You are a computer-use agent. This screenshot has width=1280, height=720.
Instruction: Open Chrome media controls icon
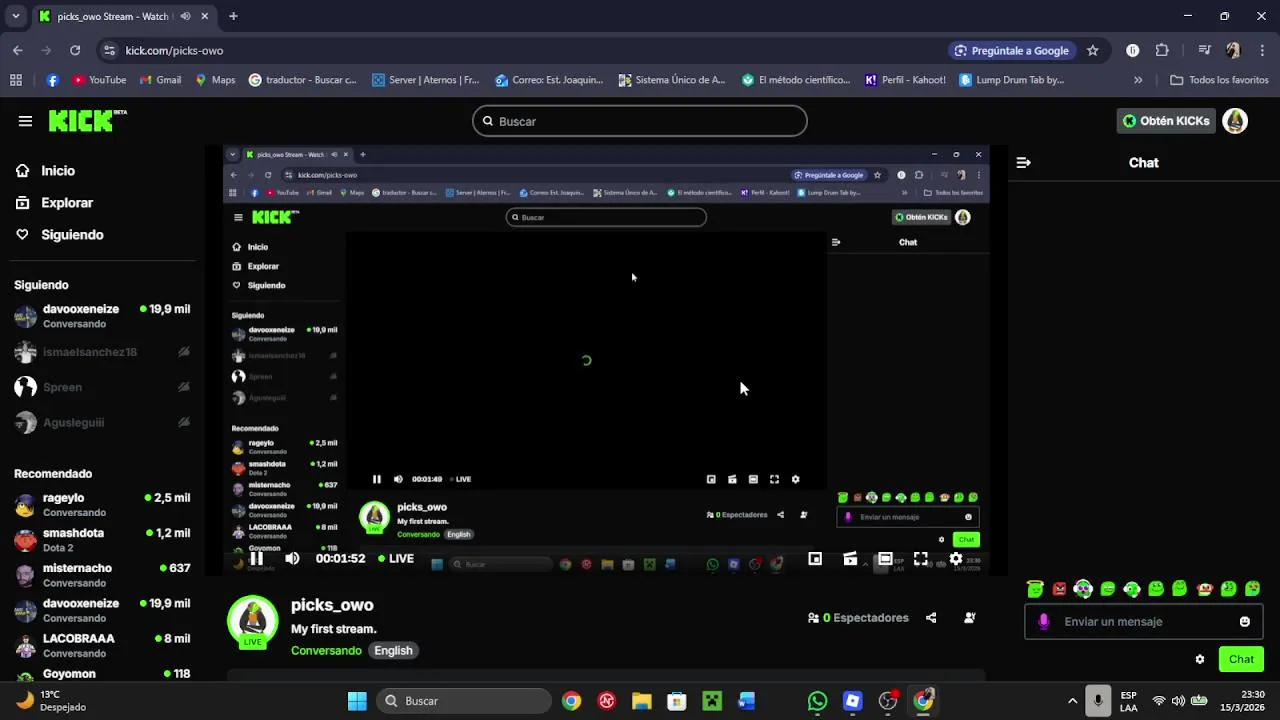coord(1205,50)
